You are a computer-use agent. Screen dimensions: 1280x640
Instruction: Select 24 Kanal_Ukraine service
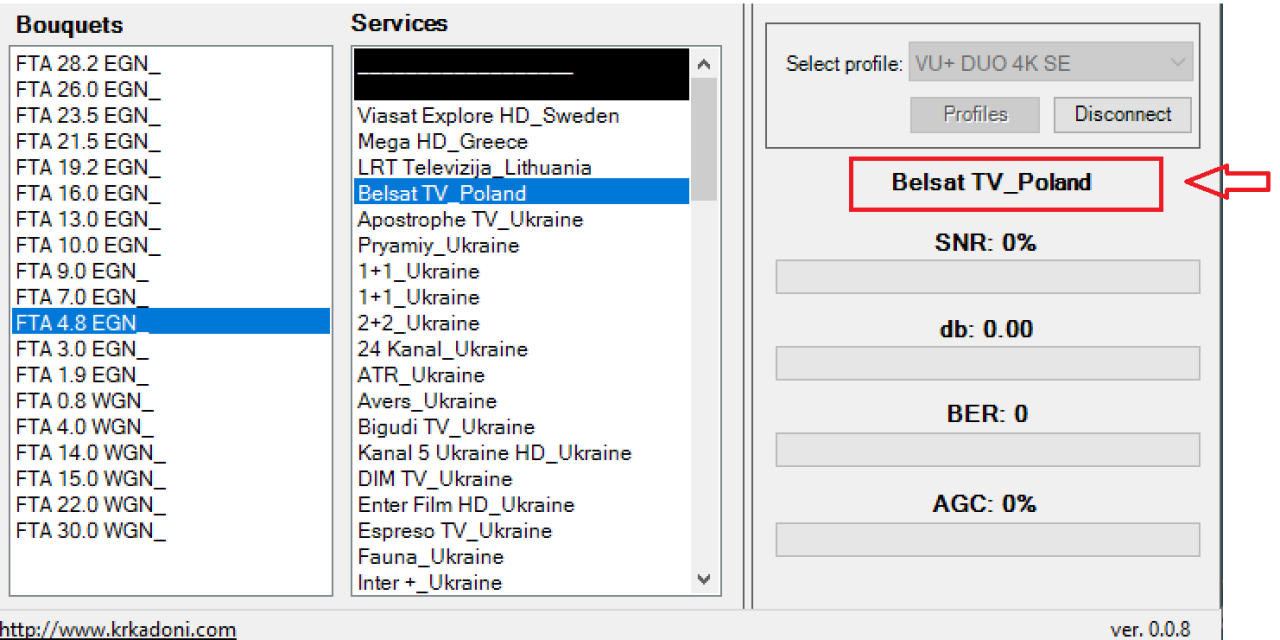pos(442,349)
